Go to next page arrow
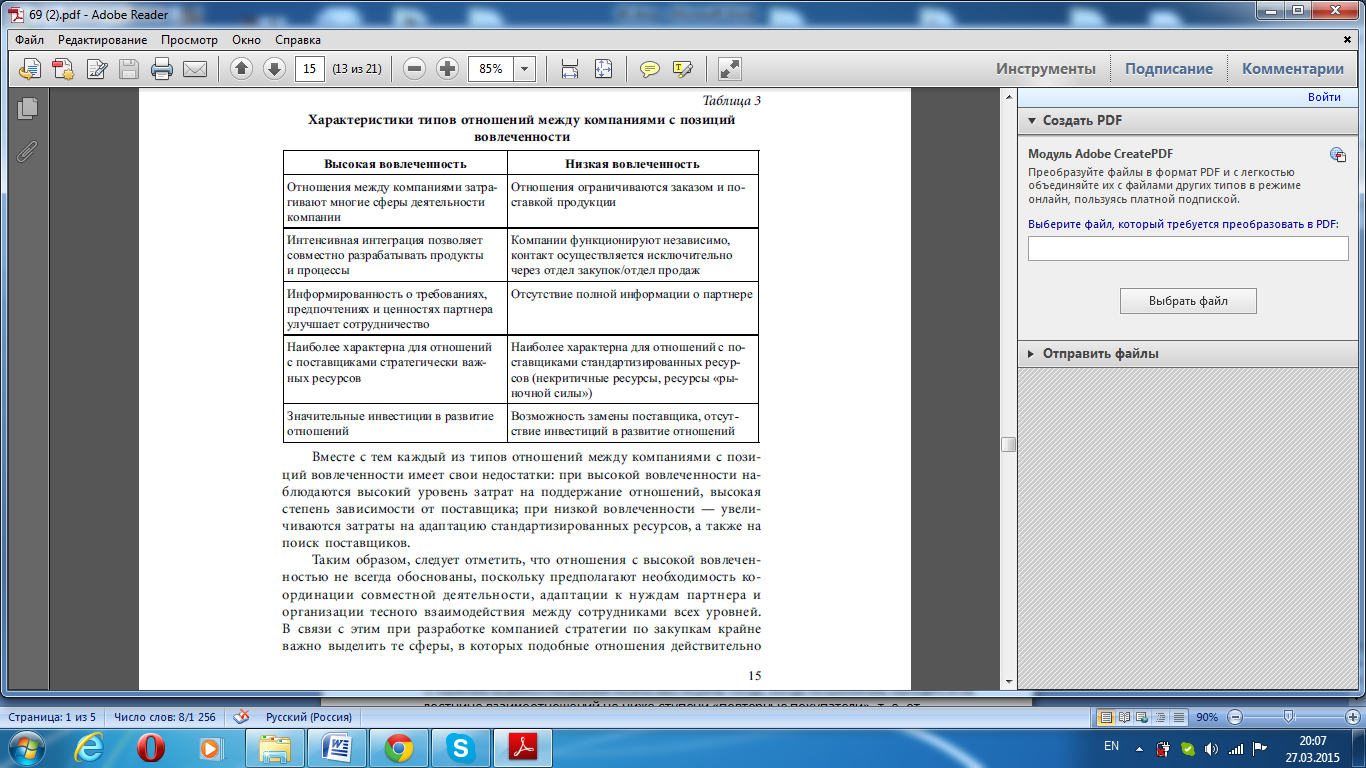 pos(274,69)
